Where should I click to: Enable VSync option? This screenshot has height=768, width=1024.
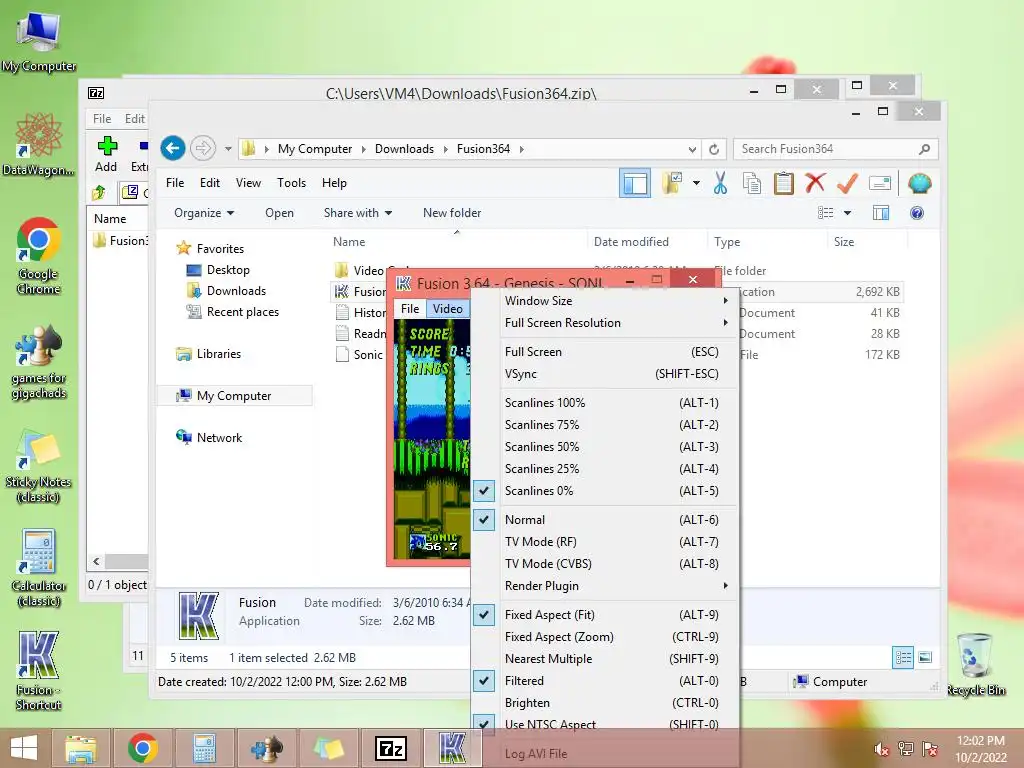click(605, 374)
